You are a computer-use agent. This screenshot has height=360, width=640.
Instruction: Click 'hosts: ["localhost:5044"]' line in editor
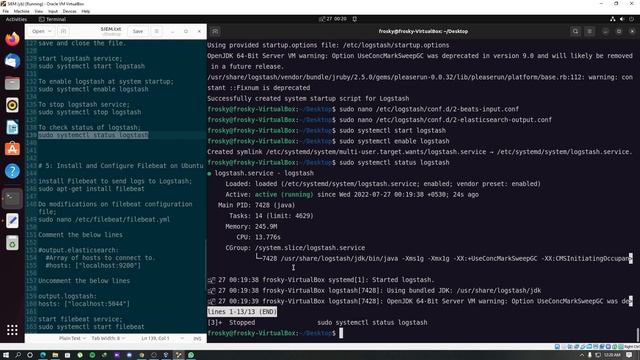point(84,304)
